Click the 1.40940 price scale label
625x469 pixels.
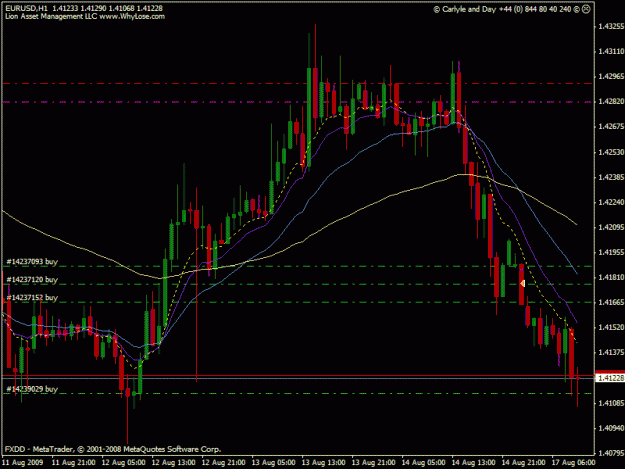611,428
